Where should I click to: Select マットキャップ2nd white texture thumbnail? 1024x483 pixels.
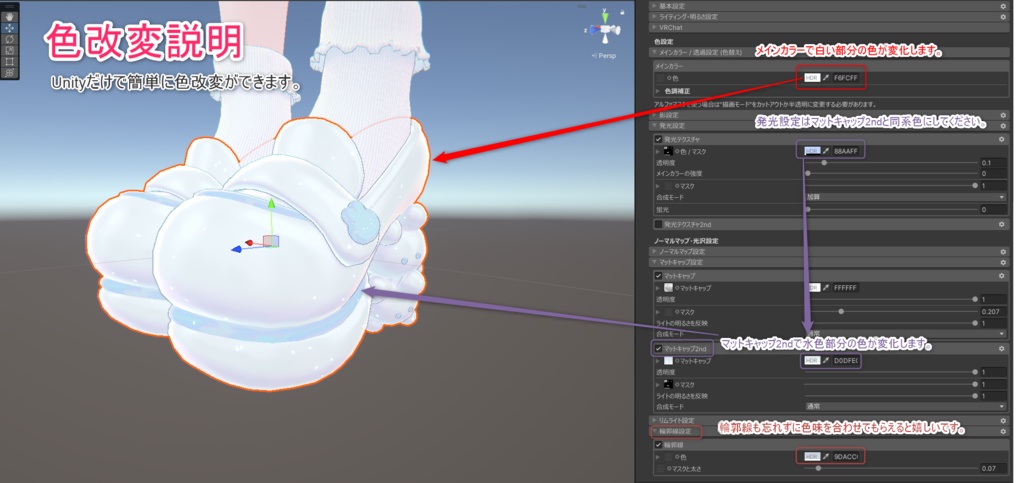coord(668,360)
